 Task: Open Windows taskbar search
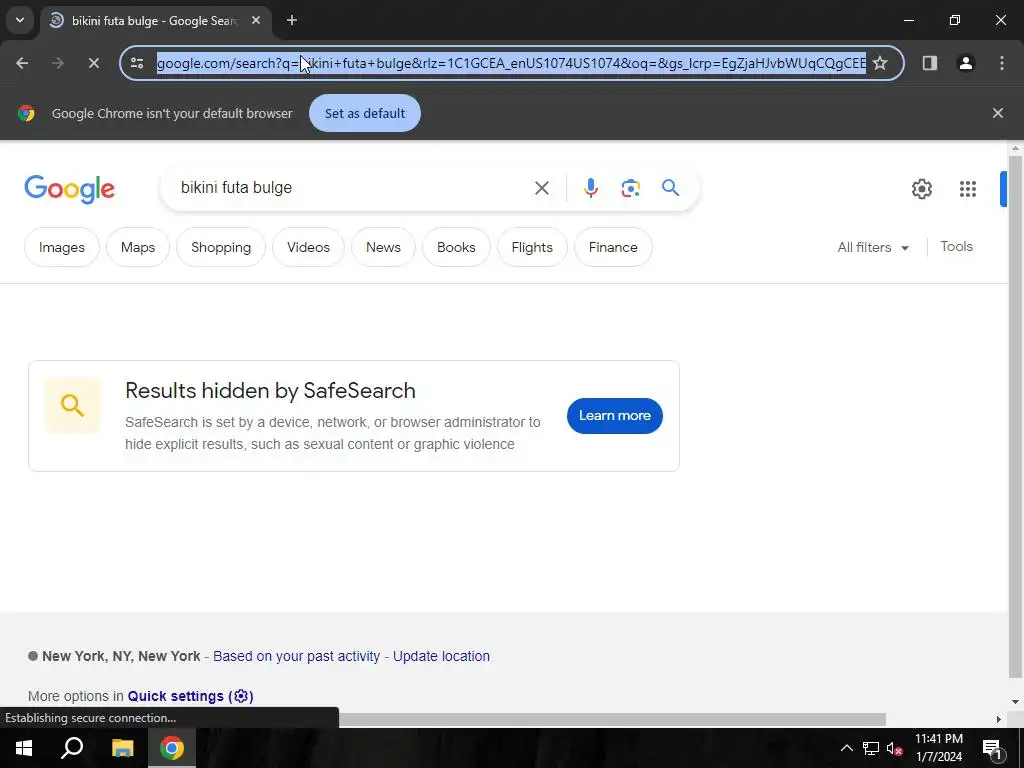tap(72, 748)
